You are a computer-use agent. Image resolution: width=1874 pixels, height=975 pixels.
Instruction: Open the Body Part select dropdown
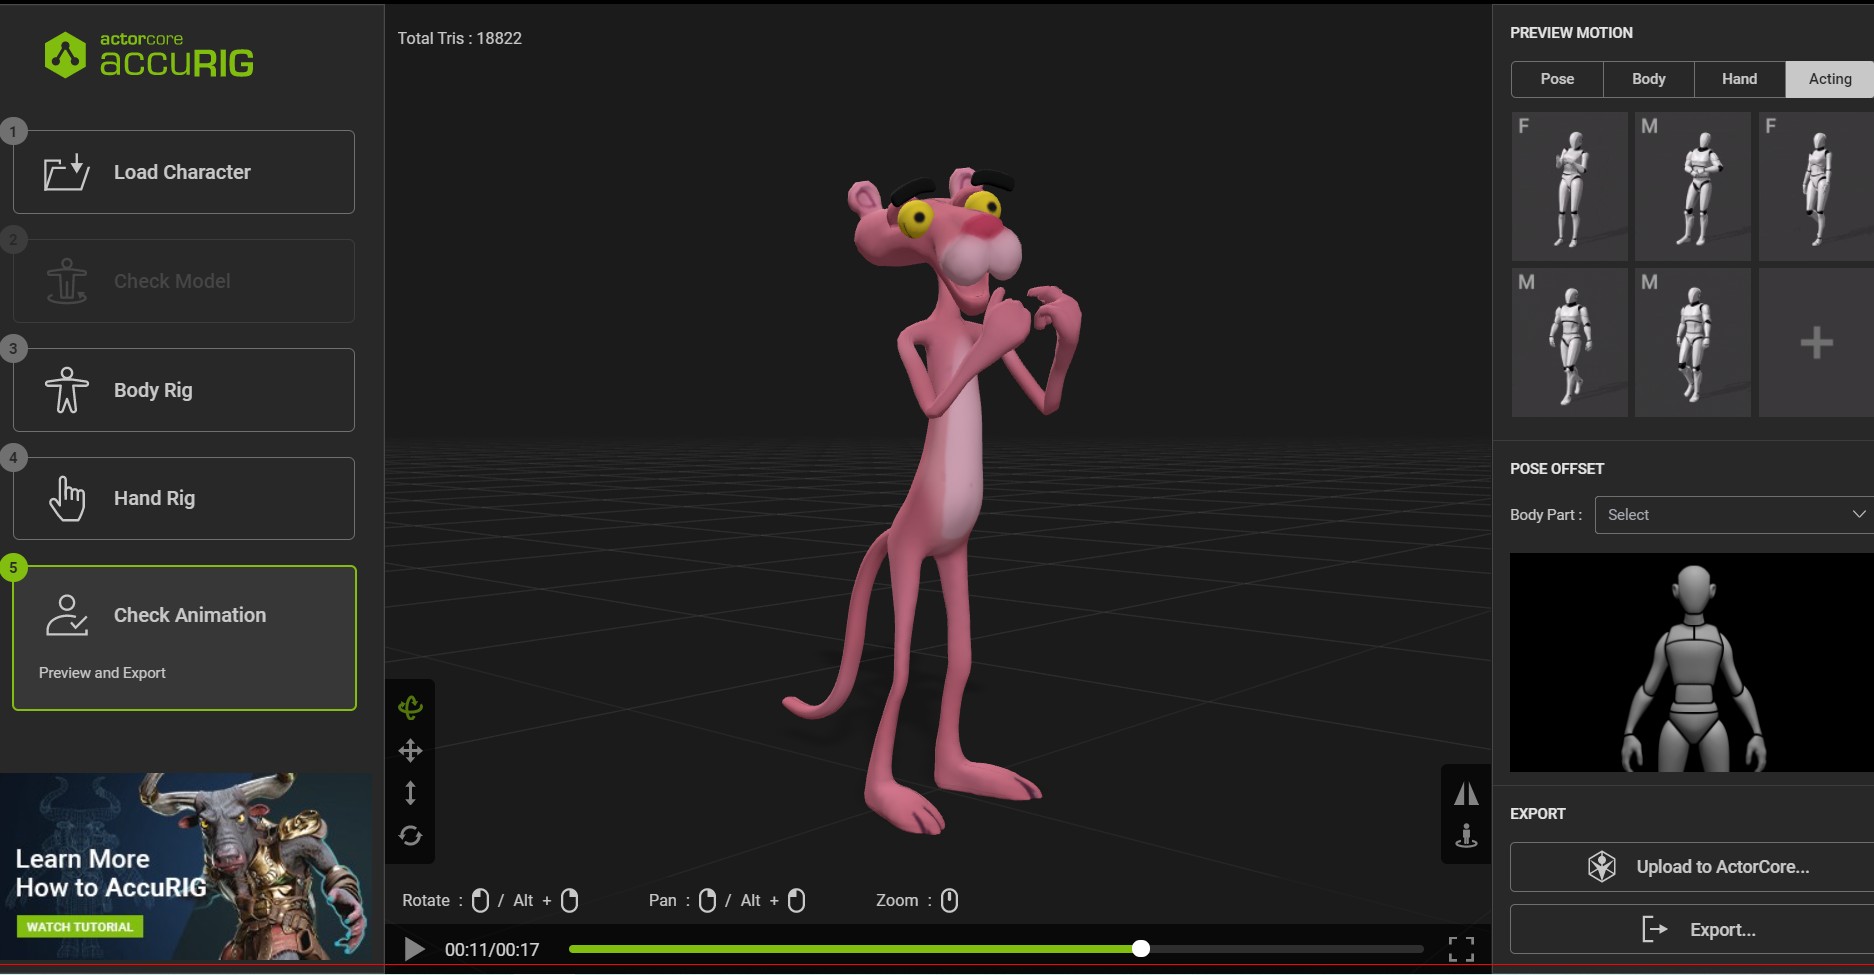coord(1734,515)
